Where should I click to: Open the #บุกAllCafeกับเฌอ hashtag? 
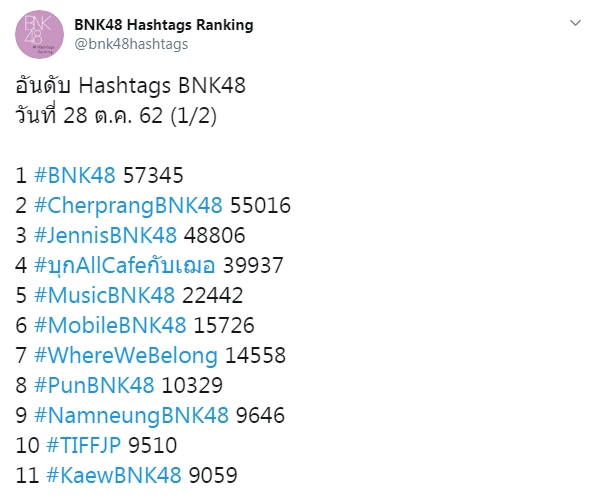click(125, 266)
